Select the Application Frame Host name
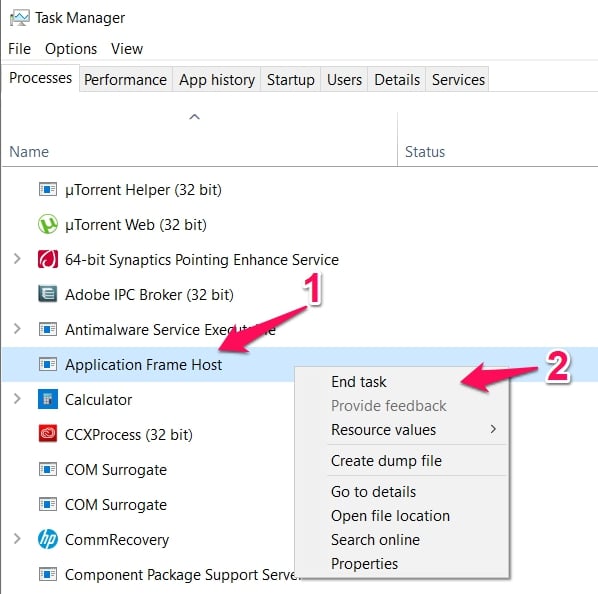Viewport: 598px width, 594px height. click(x=143, y=365)
